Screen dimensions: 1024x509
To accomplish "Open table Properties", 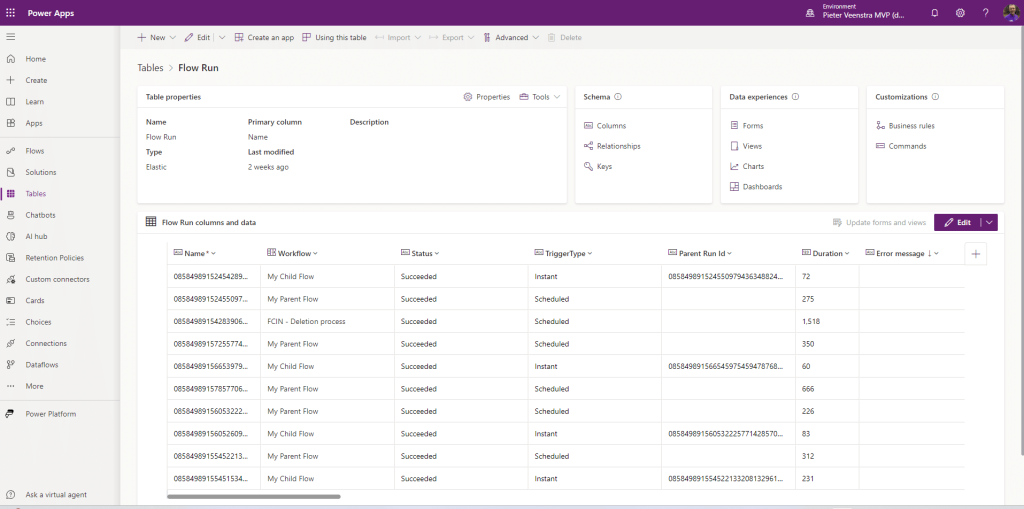I will click(x=487, y=97).
